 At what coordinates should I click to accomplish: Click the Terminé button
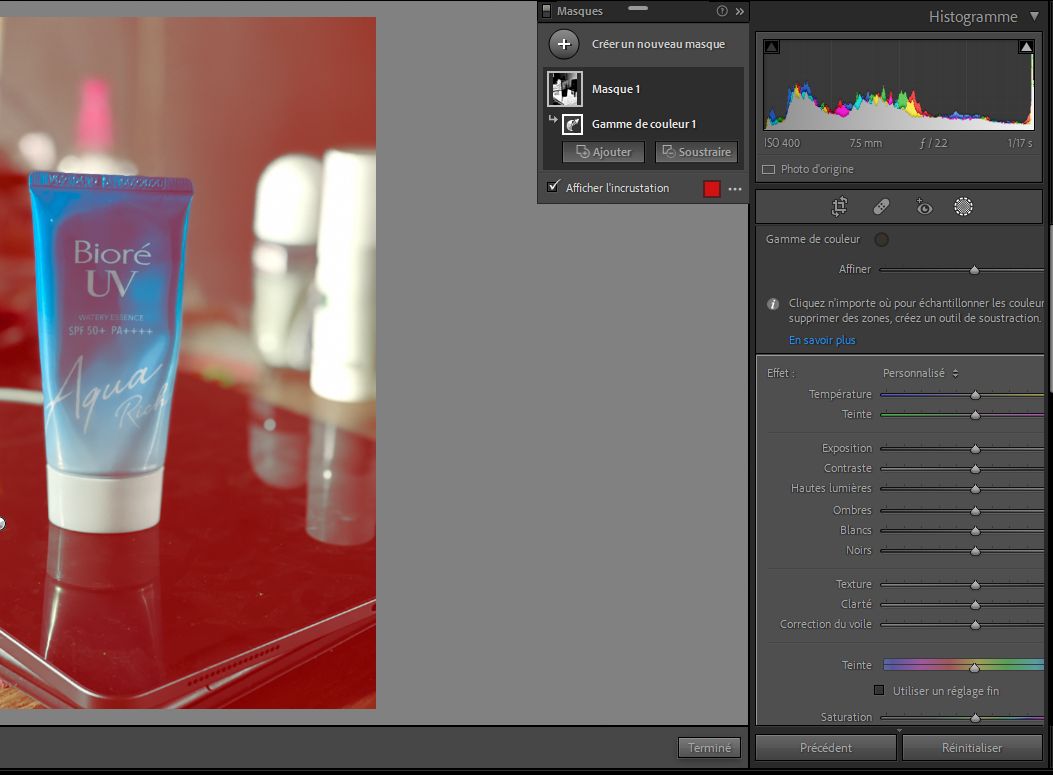tap(709, 747)
